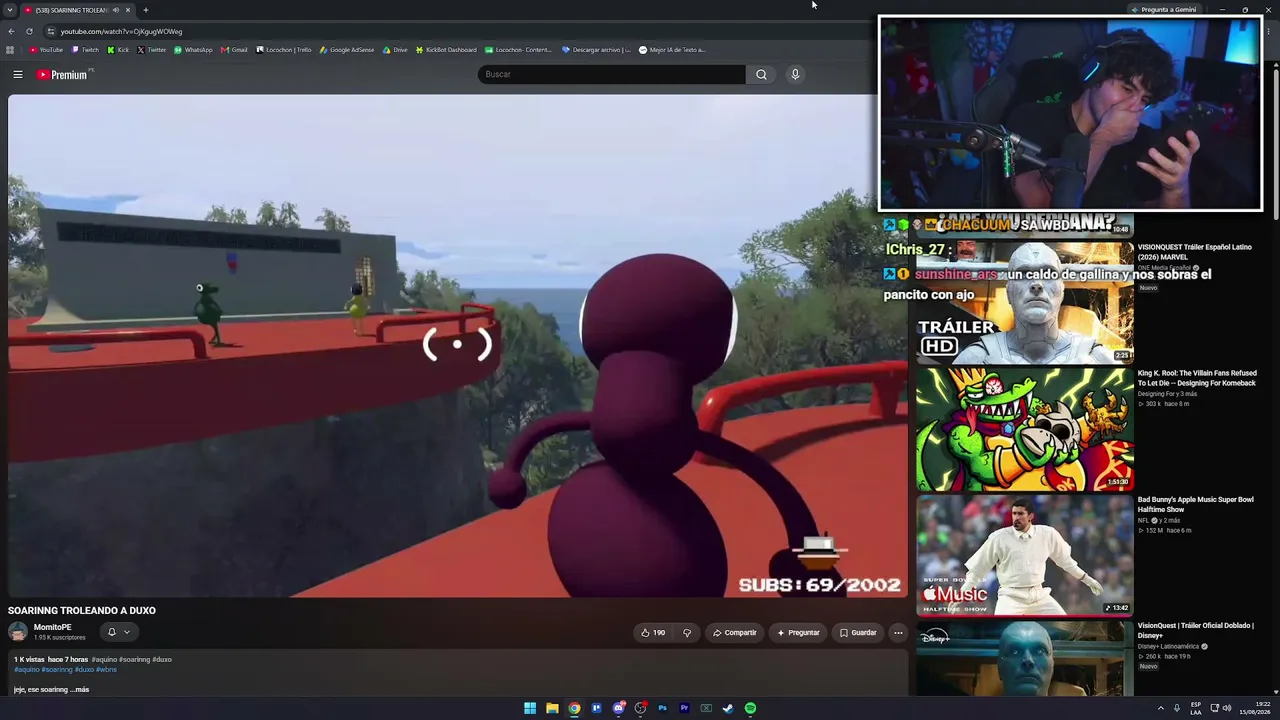The width and height of the screenshot is (1280, 720).
Task: Open VisionQuest Tráiler Oficial Doblado Disney+ title
Action: (1195, 630)
